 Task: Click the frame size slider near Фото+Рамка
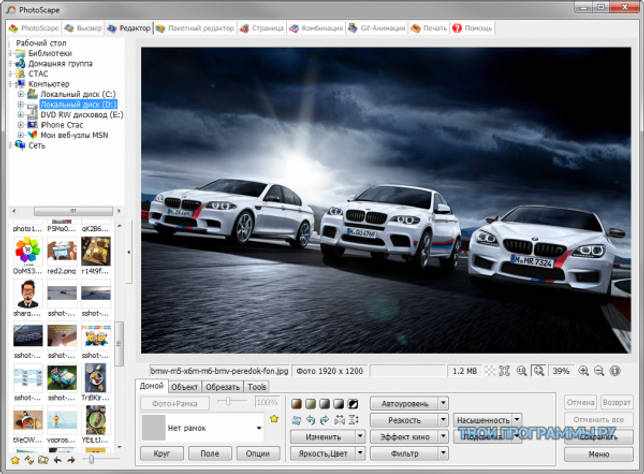coord(228,401)
